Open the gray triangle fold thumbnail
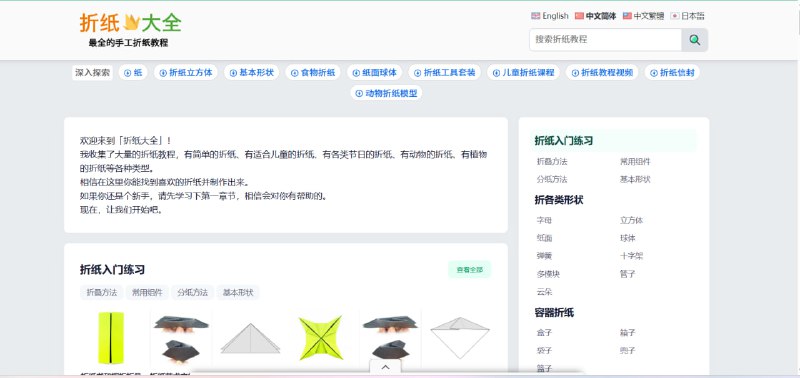 pos(251,338)
